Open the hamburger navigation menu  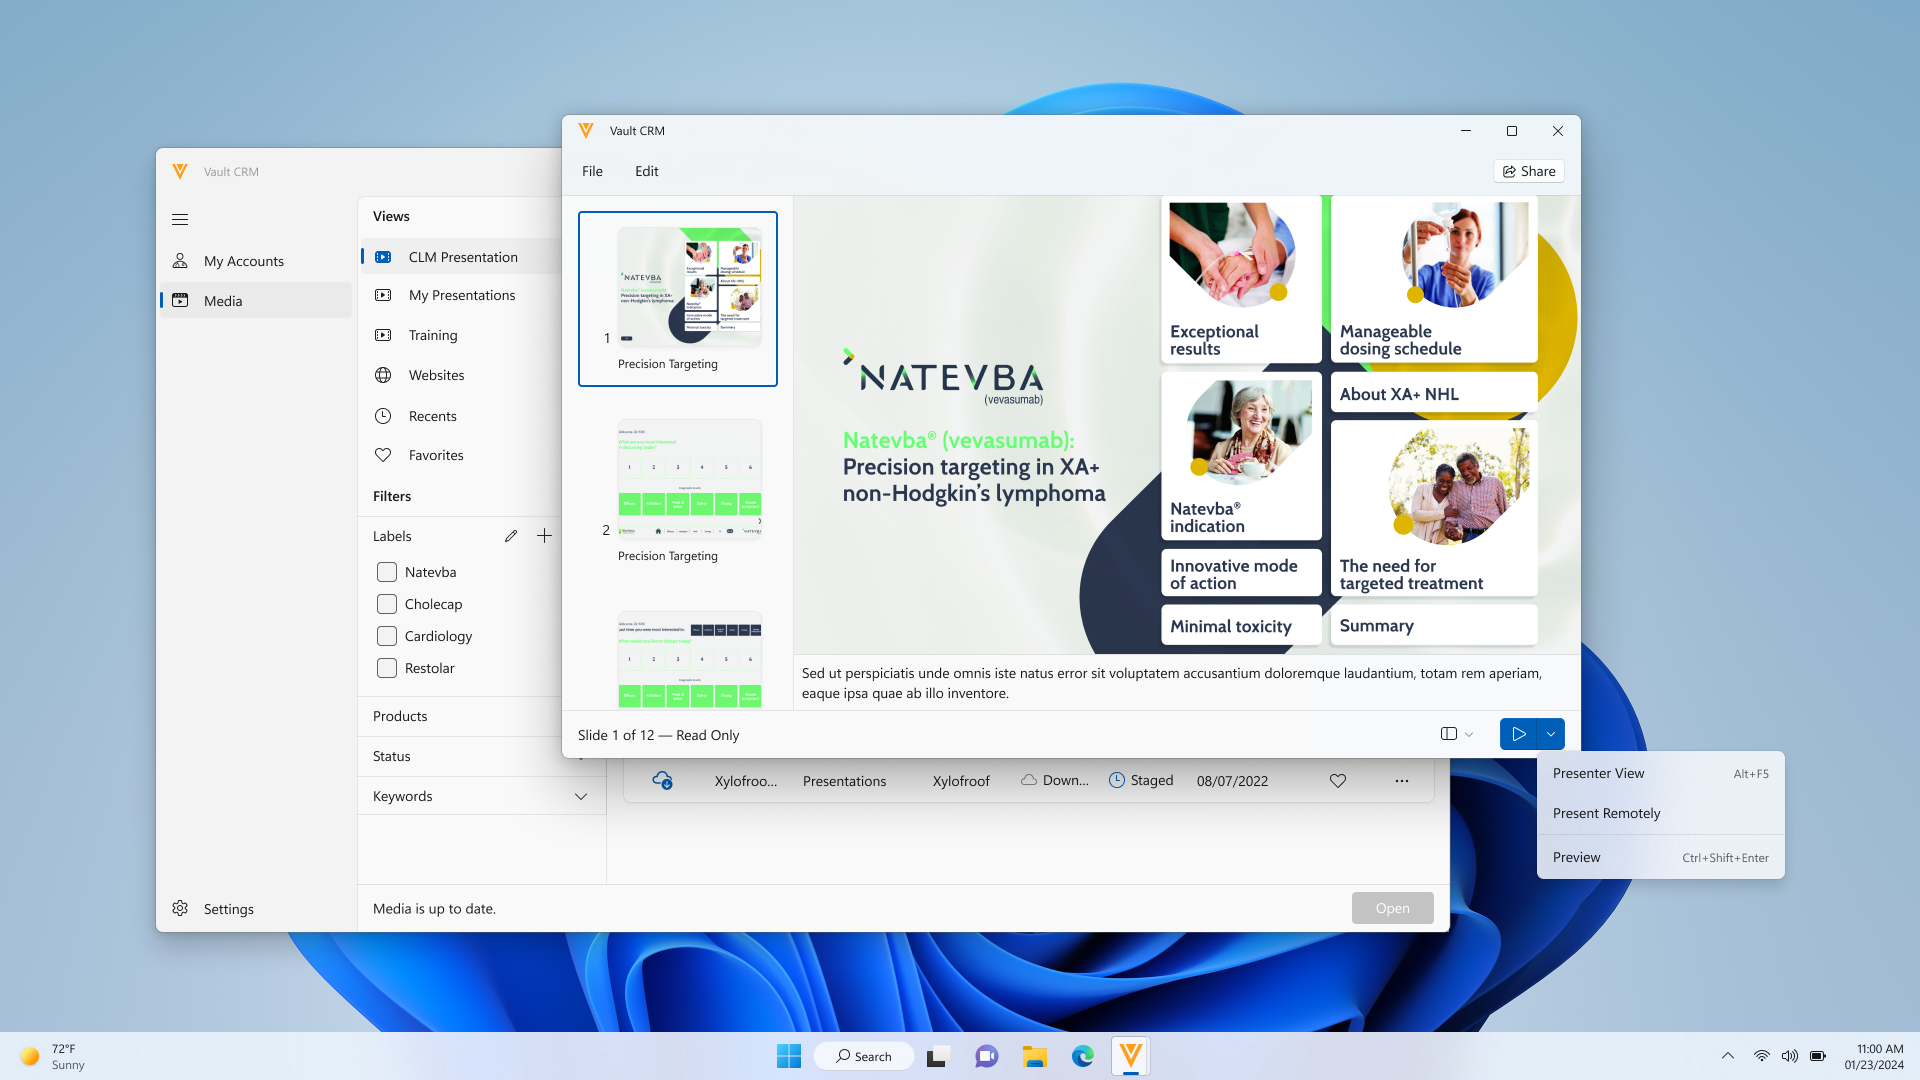pos(180,219)
